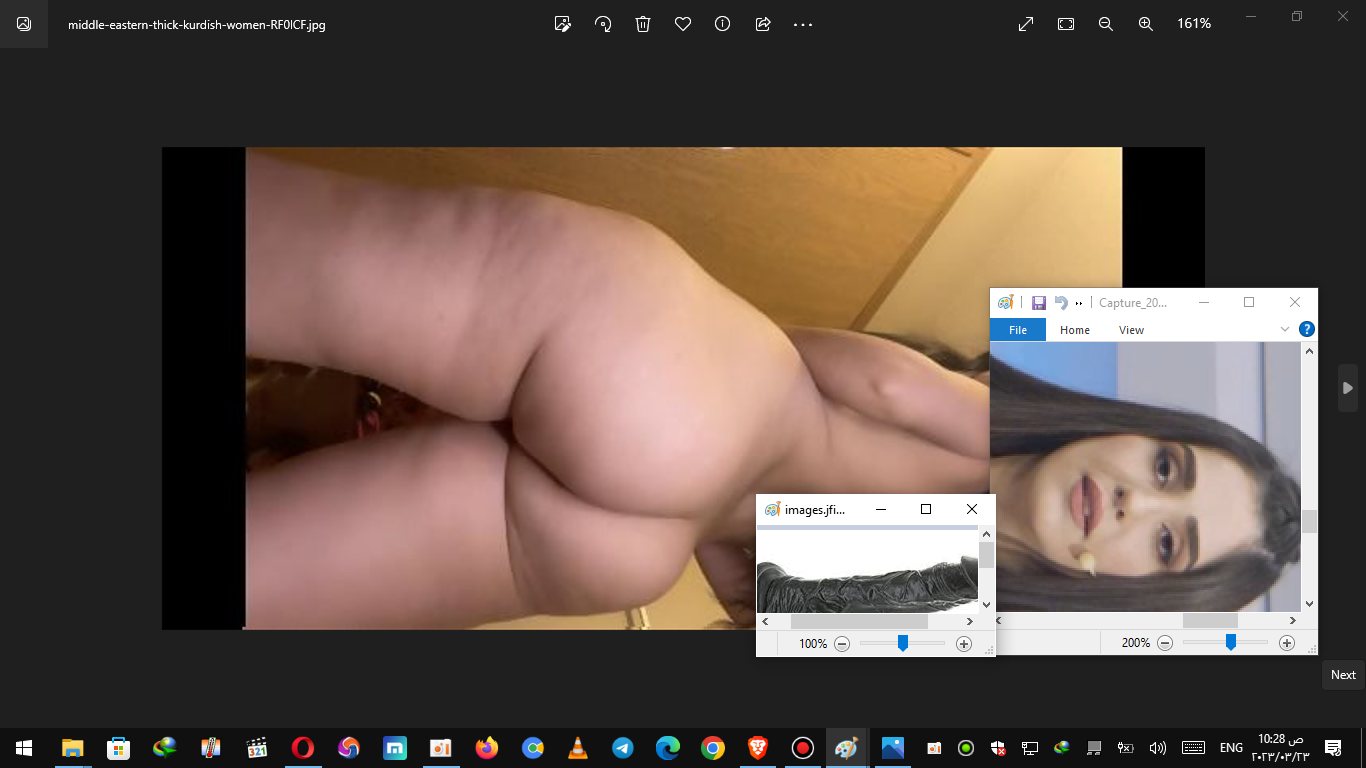Open the file info icon

(x=722, y=24)
